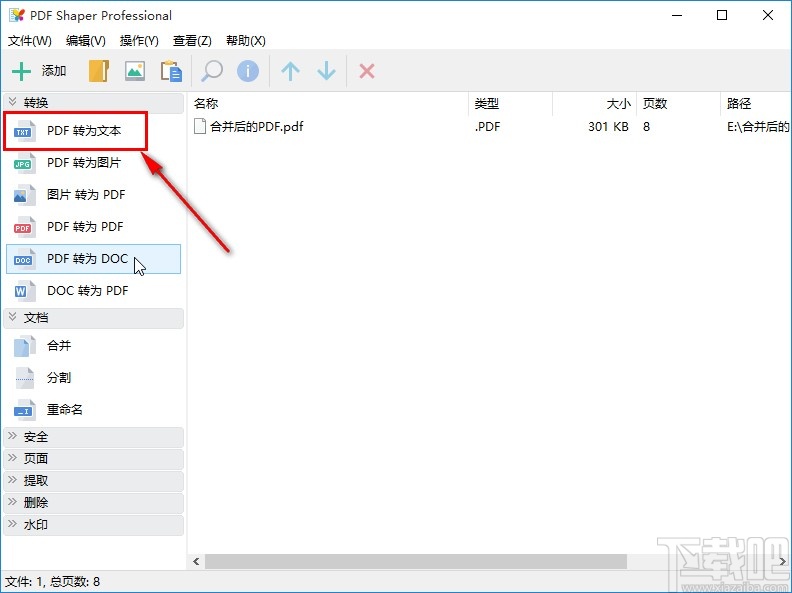Sort by the 类型 column header
This screenshot has width=792, height=593.
[510, 104]
